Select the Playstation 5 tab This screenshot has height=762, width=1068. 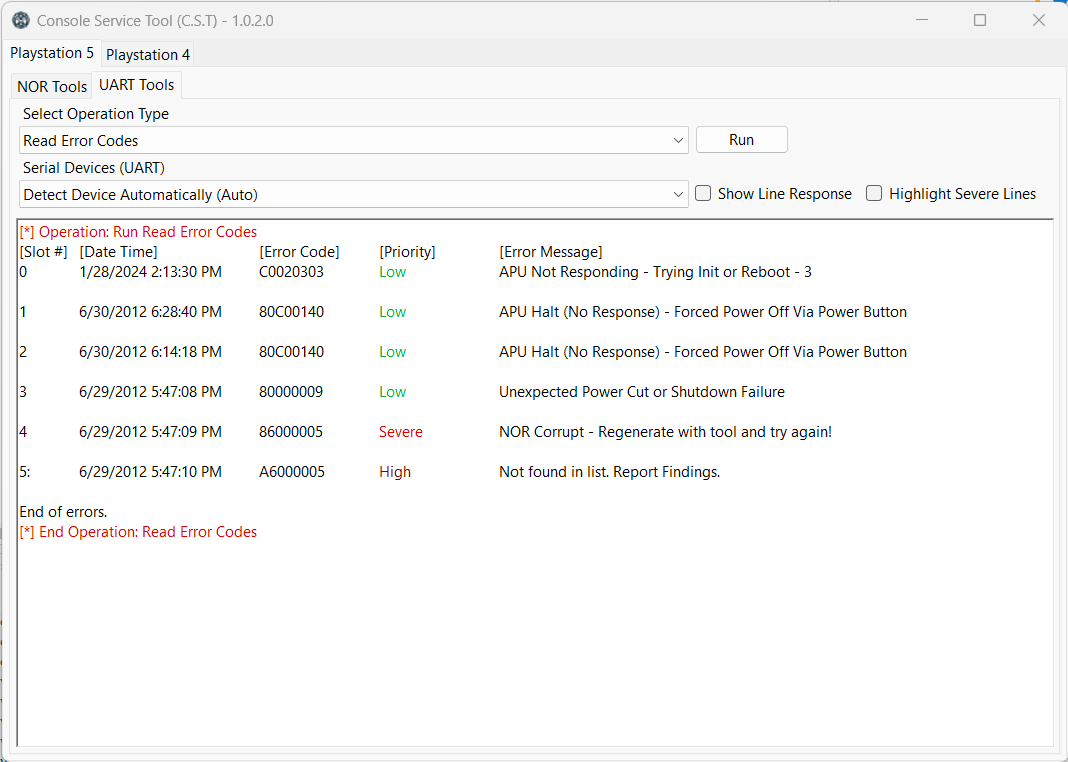(52, 53)
